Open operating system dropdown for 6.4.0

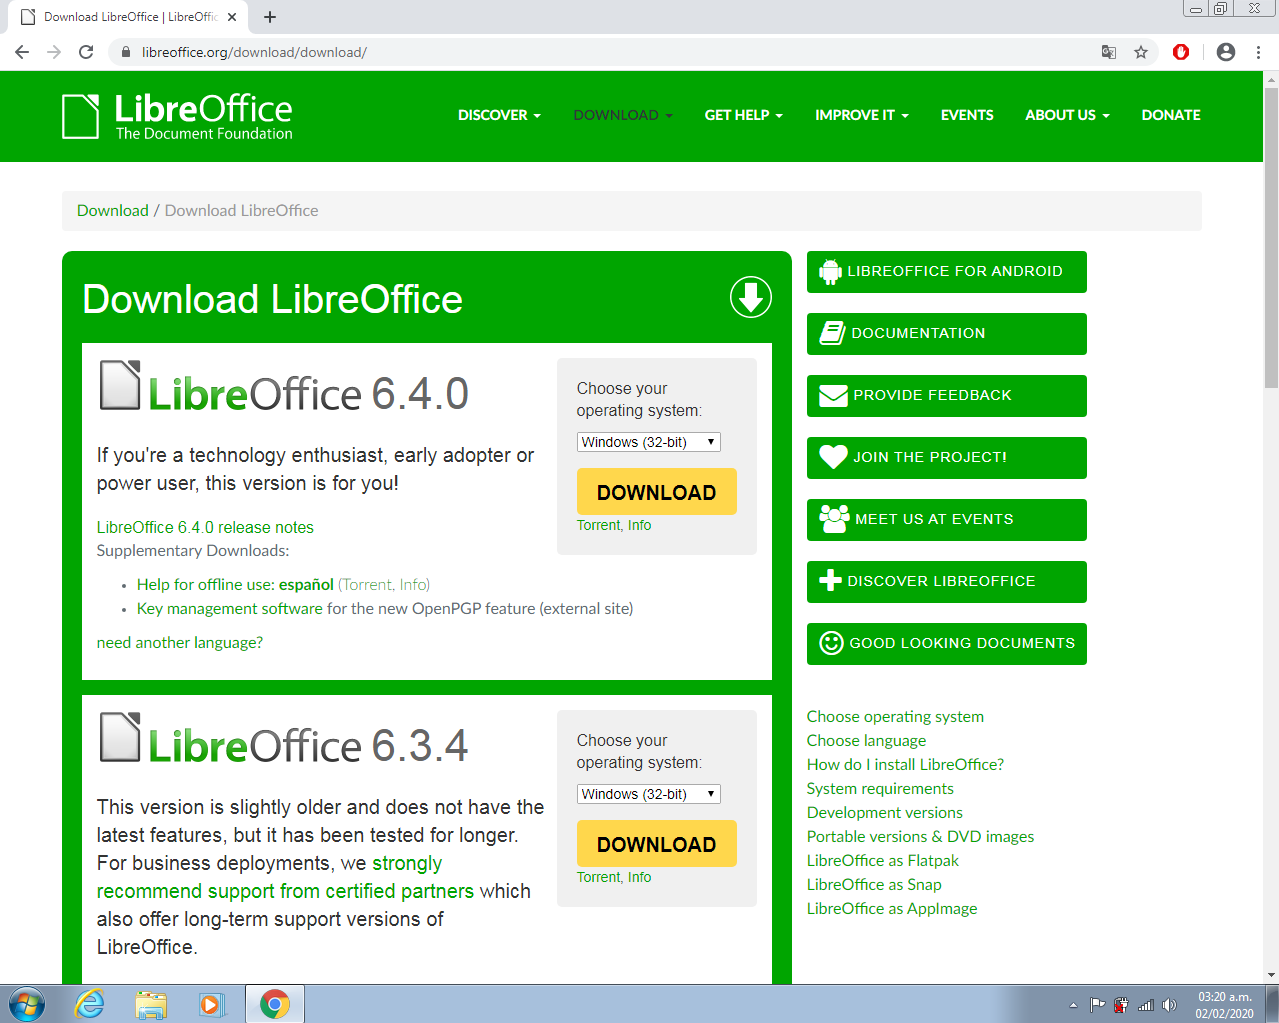pos(649,442)
